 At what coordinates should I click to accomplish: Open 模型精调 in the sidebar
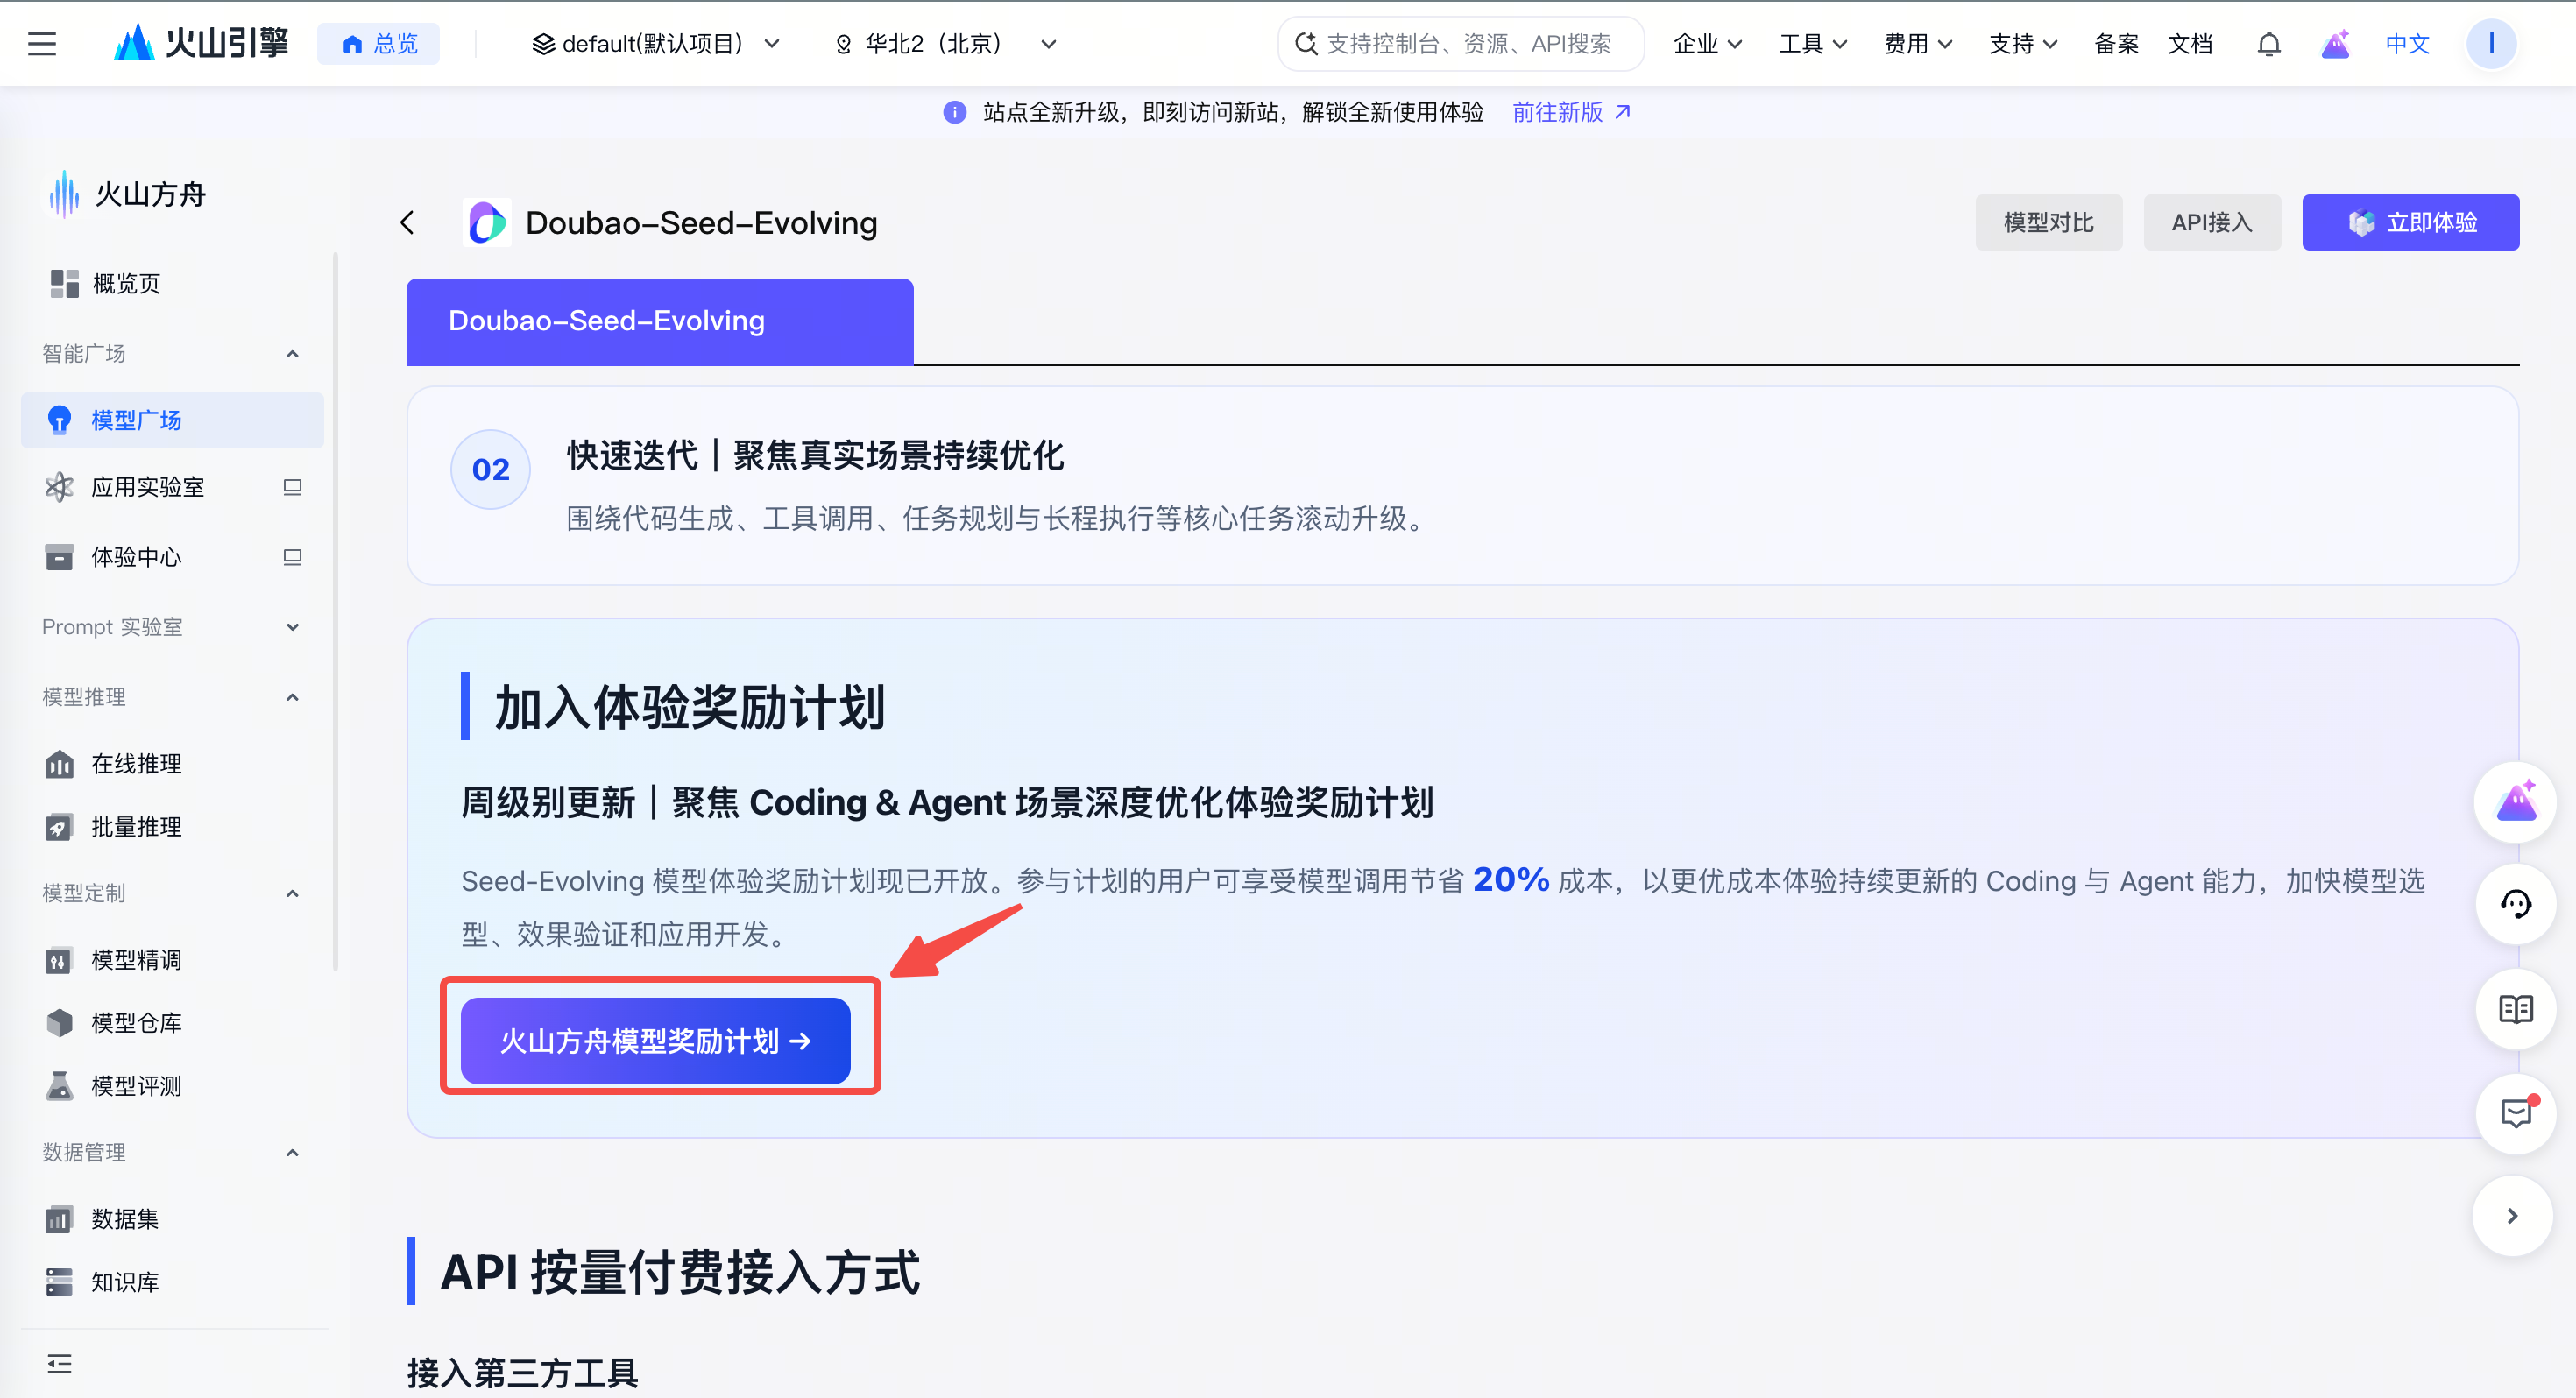click(x=172, y=960)
